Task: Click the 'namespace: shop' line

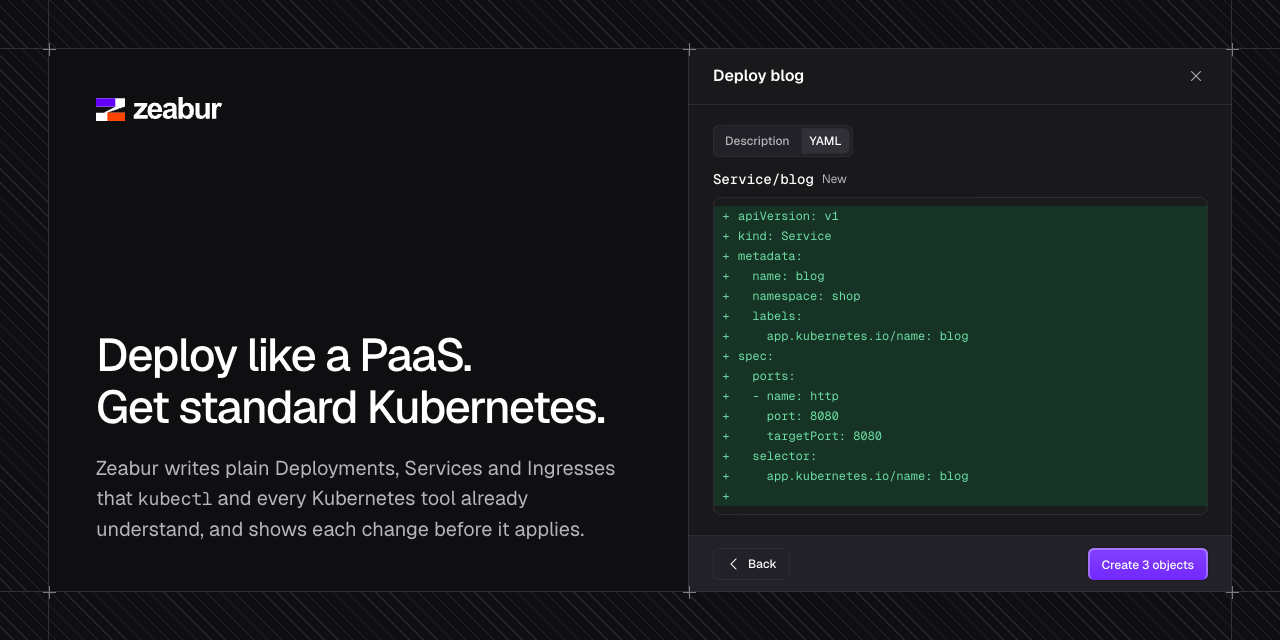Action: (x=960, y=296)
